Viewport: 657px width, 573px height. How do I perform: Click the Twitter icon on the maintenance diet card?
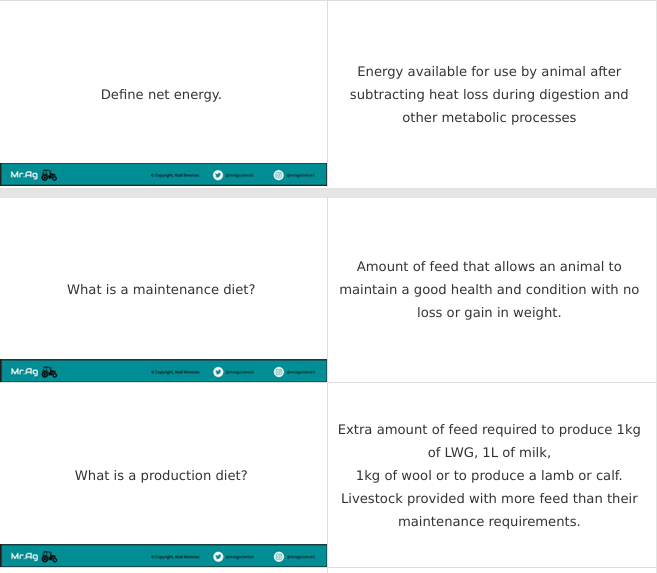[x=218, y=372]
